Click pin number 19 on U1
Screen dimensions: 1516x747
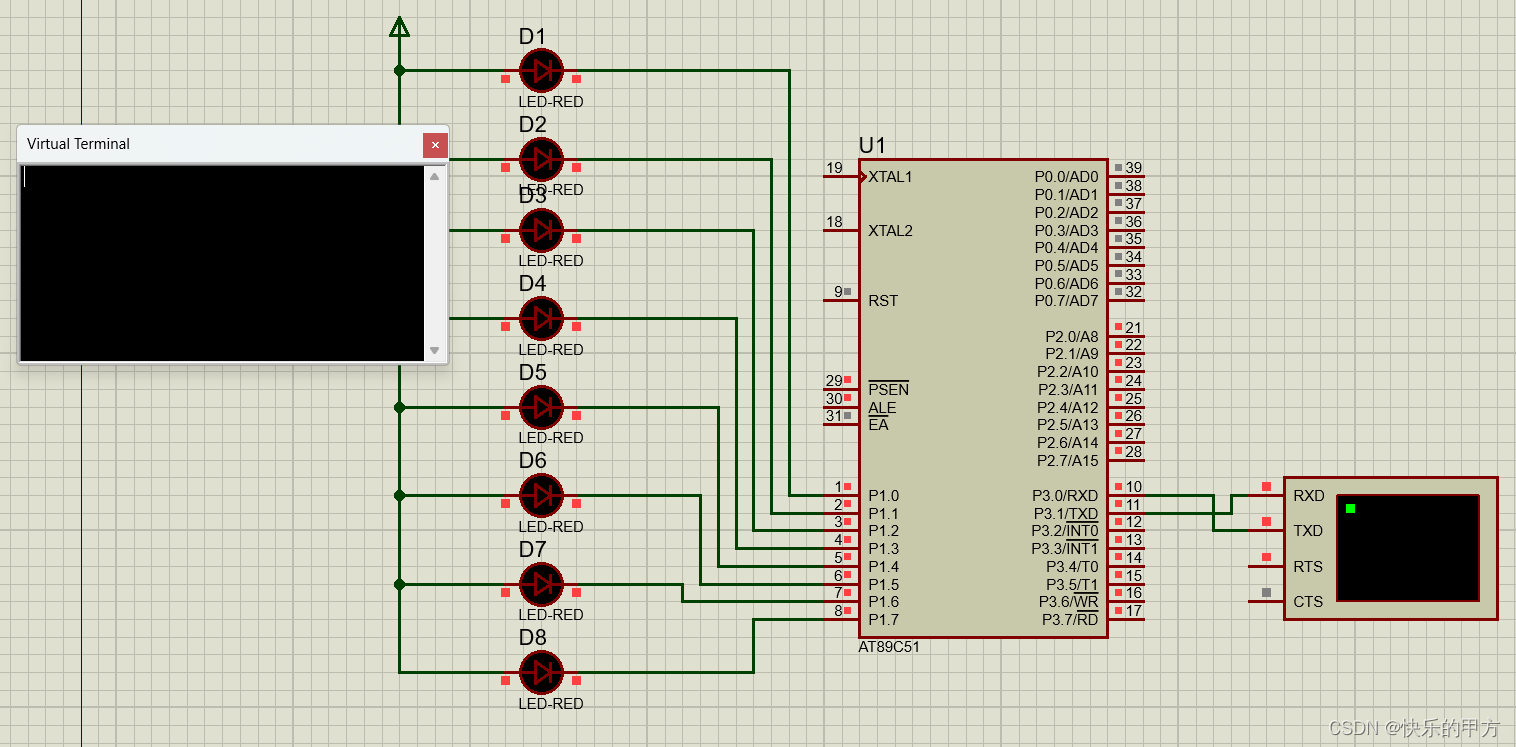834,168
